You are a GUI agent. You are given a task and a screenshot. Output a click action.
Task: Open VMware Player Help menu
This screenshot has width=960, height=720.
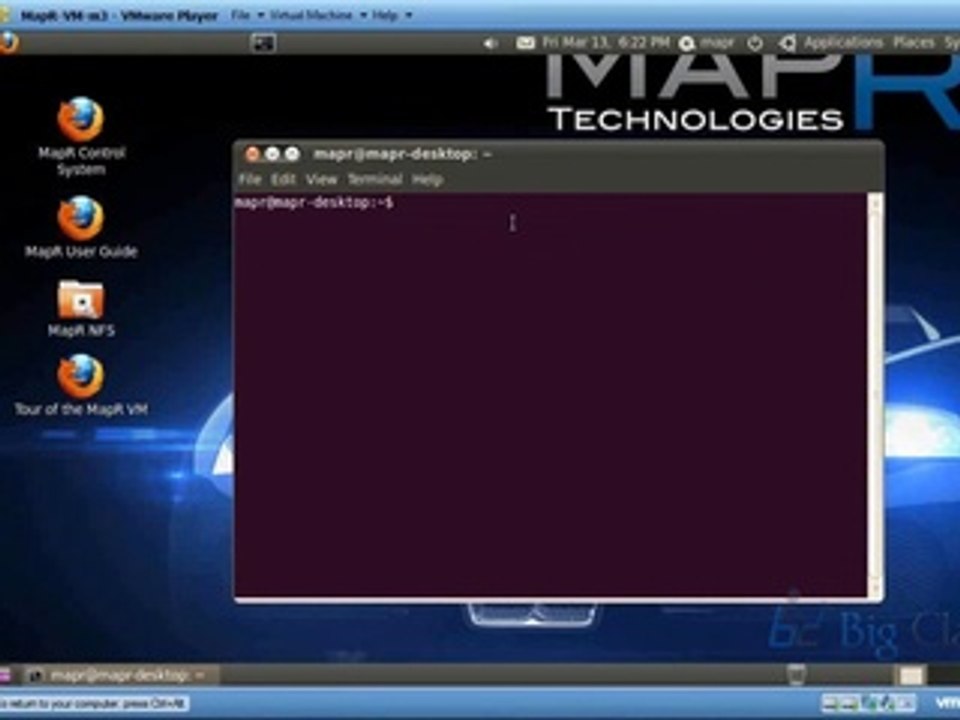tap(392, 15)
